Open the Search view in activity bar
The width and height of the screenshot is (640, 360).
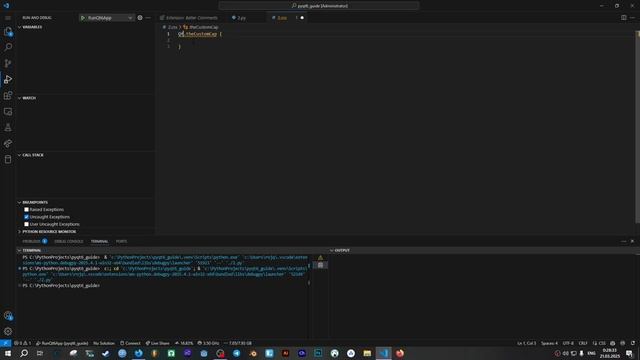(8, 47)
